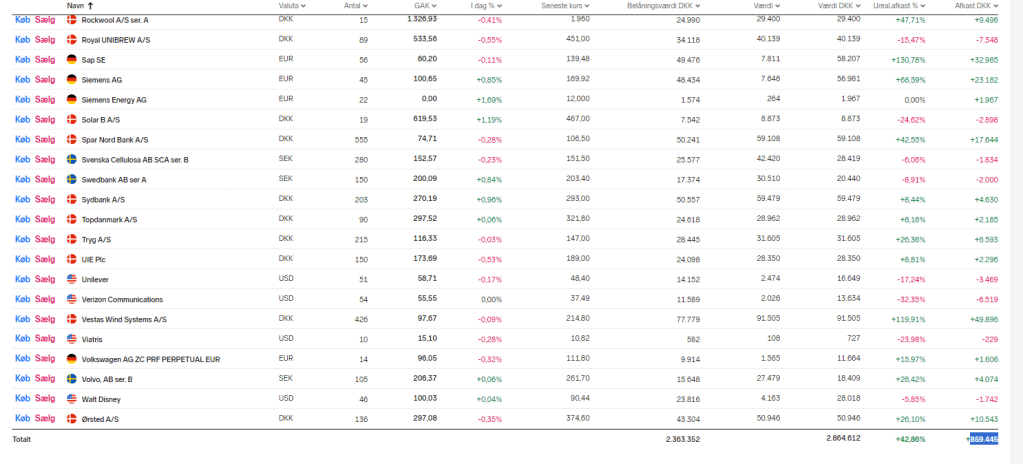Click the sort arrow next to Navn
Image resolution: width=1023 pixels, height=464 pixels.
click(x=91, y=6)
